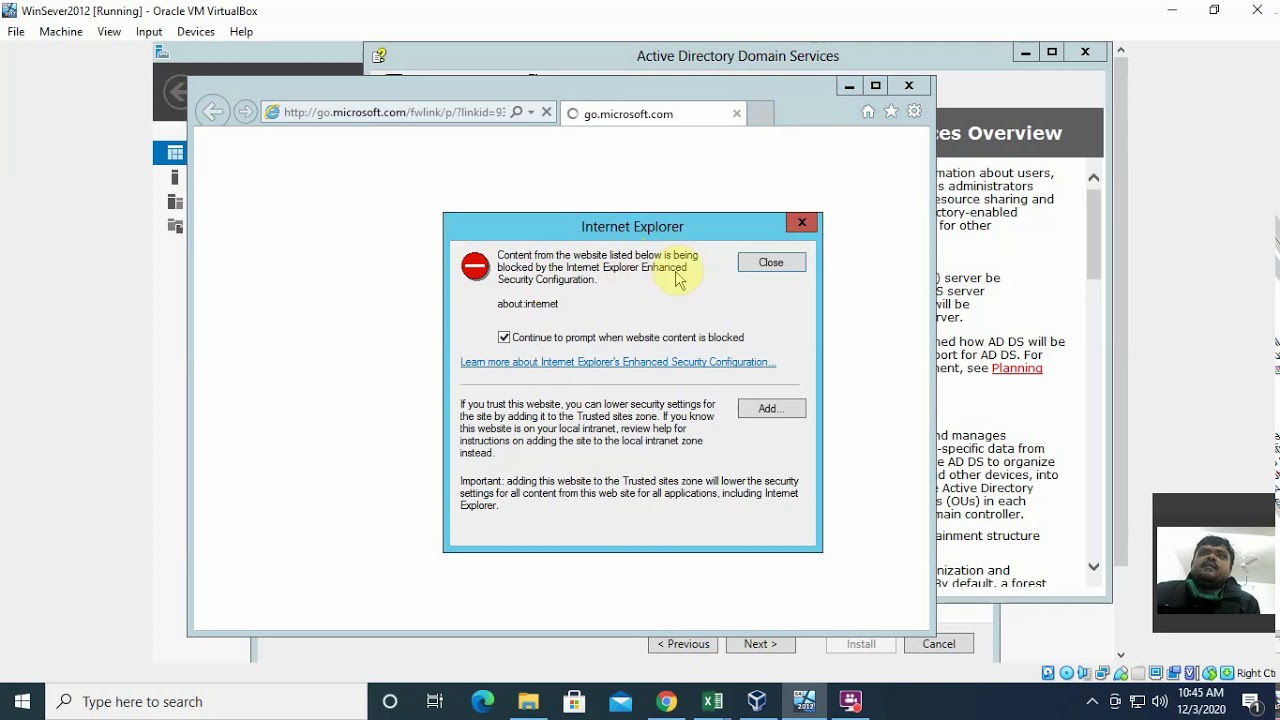Open the Favorites star icon
The image size is (1280, 720).
pos(891,112)
